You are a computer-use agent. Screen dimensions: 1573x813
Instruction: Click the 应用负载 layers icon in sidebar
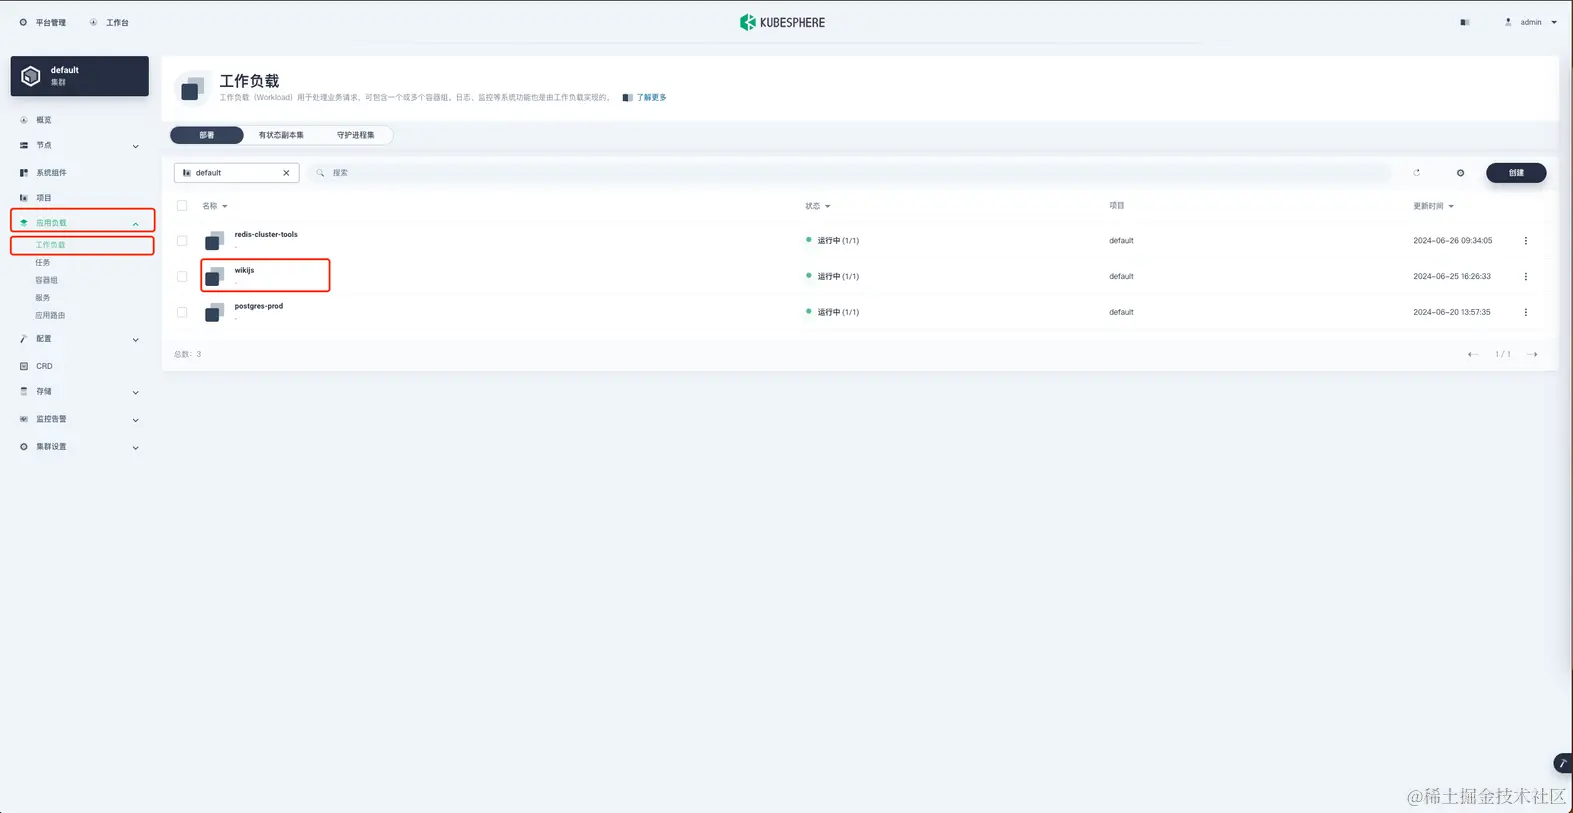[x=24, y=223]
